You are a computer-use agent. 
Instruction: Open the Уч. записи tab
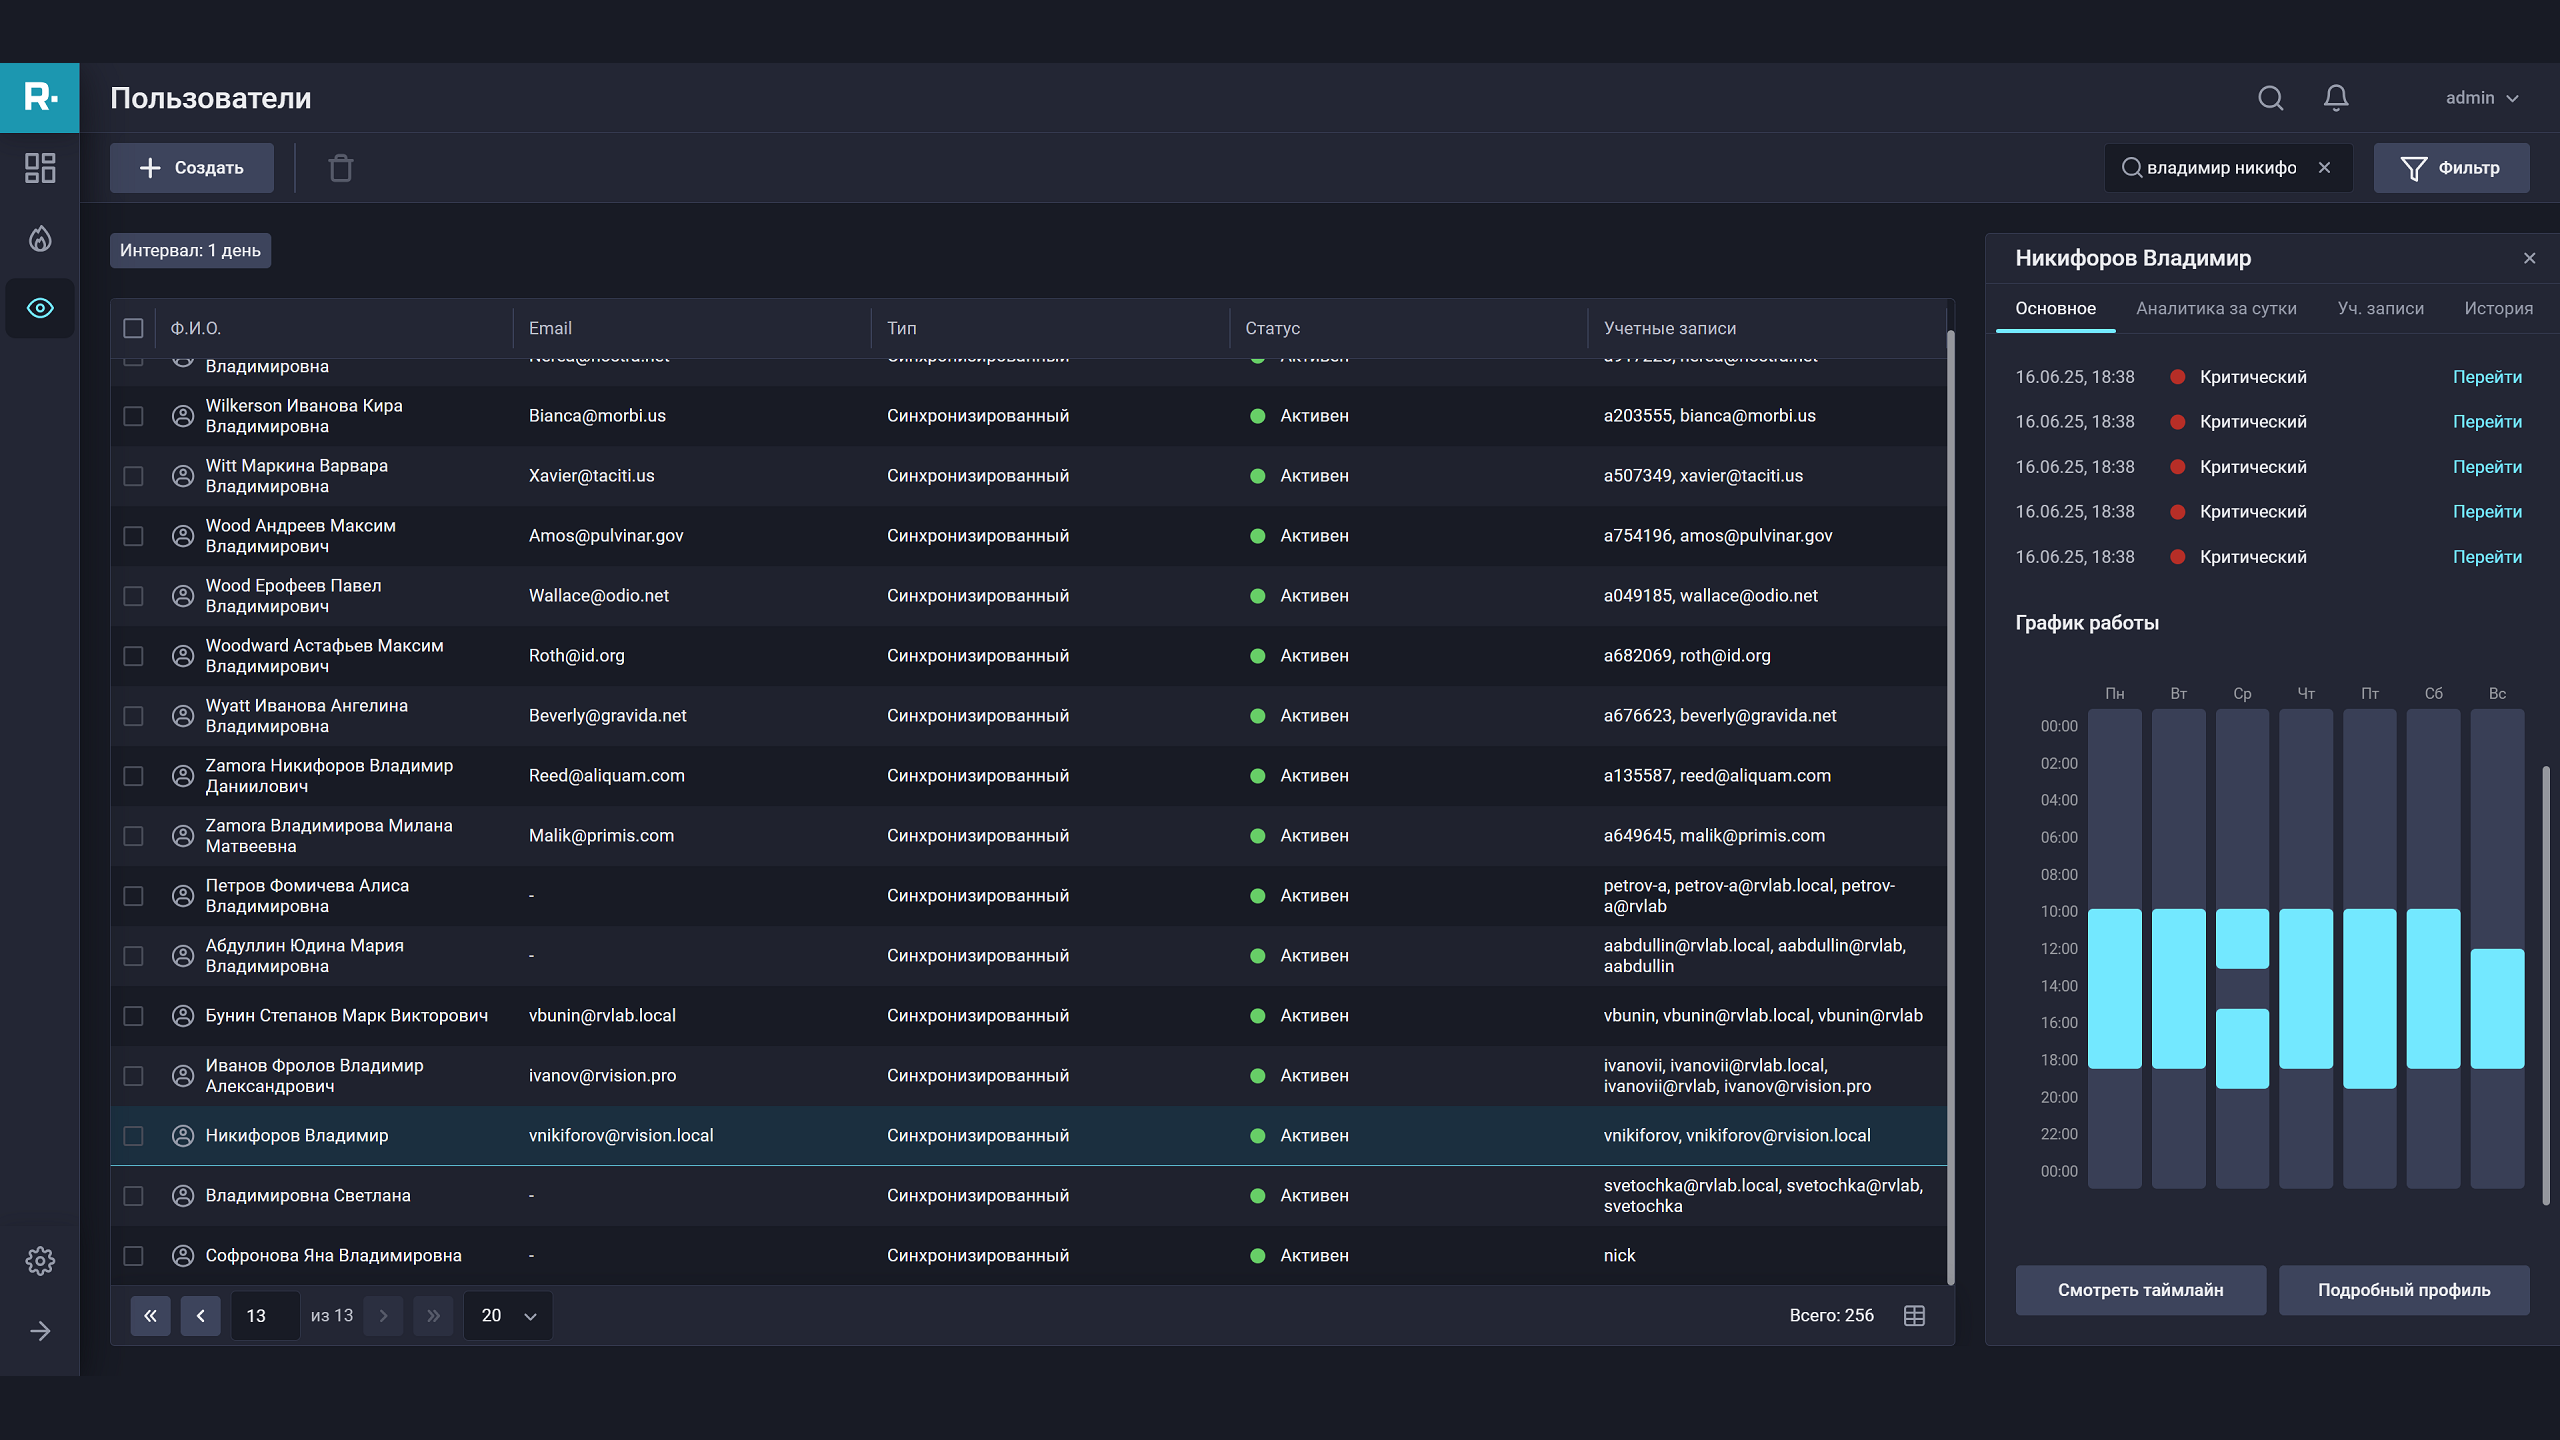2380,308
